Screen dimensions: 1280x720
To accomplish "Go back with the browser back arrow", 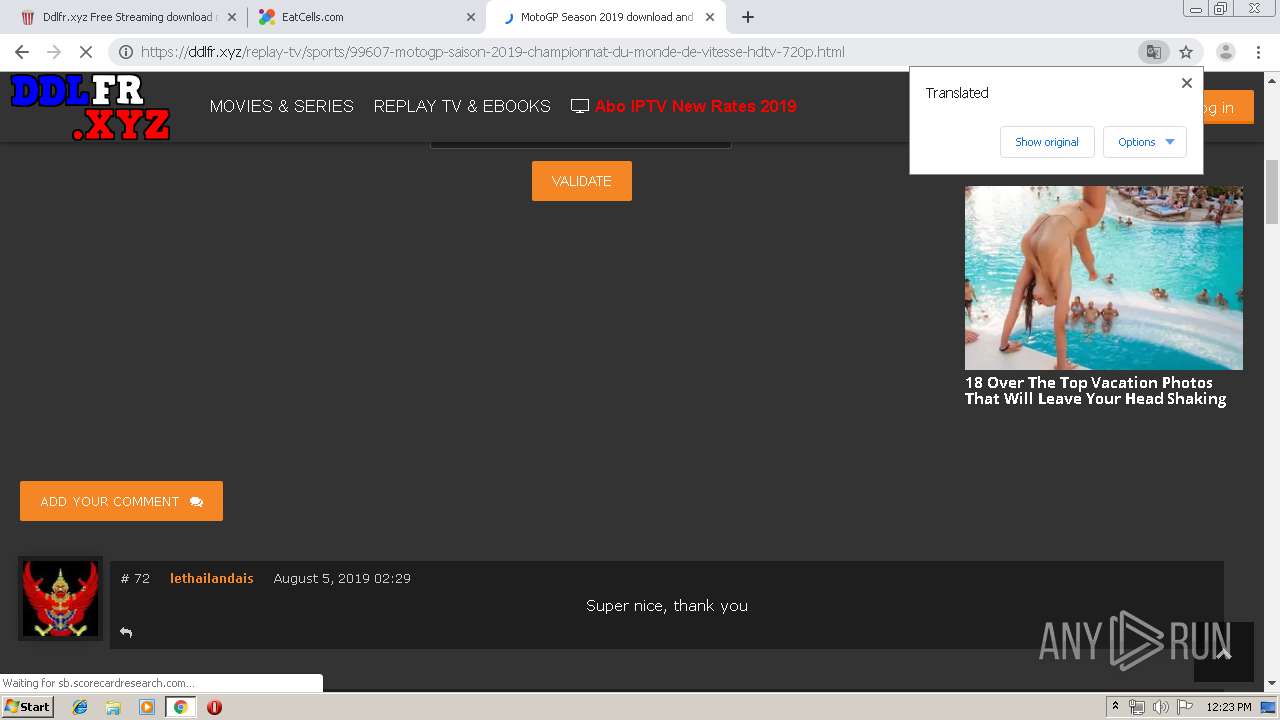I will coord(22,52).
